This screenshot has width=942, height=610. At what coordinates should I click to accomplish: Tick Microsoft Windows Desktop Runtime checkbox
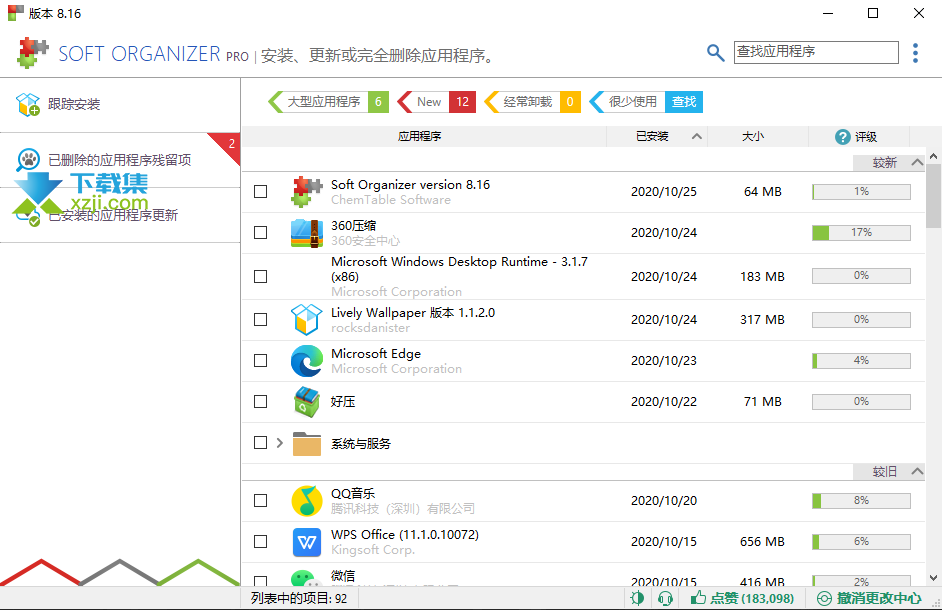pos(261,276)
